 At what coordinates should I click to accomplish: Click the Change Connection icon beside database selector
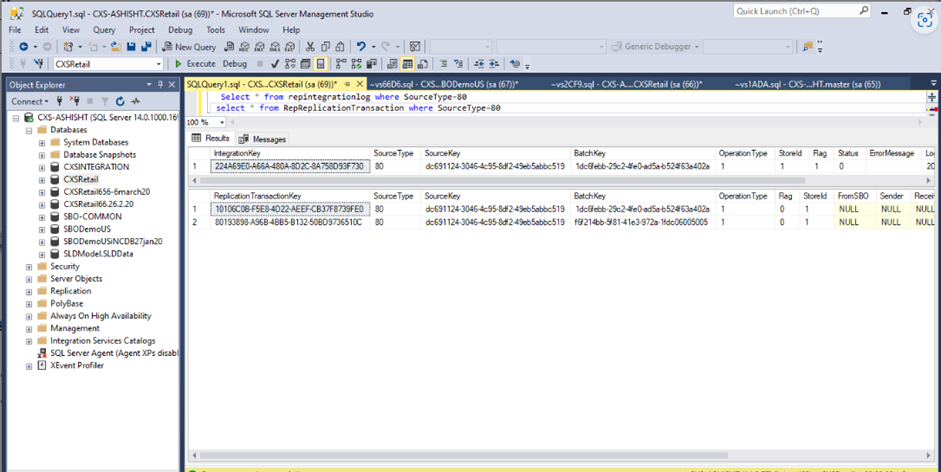39,64
